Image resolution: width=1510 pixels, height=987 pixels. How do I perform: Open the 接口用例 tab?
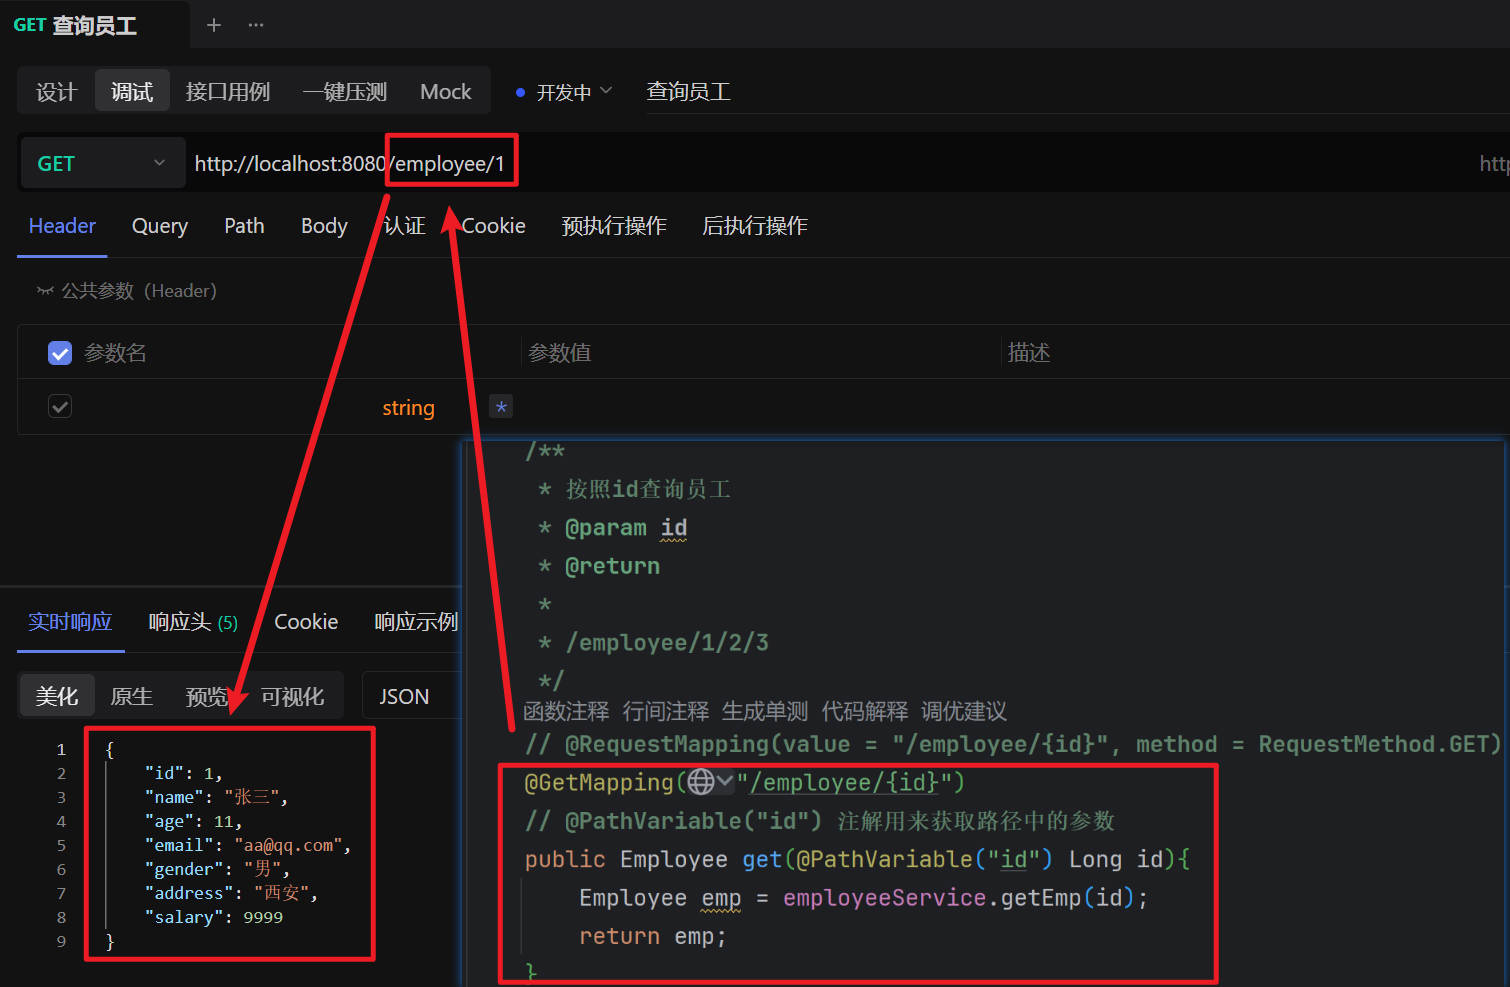click(x=228, y=92)
